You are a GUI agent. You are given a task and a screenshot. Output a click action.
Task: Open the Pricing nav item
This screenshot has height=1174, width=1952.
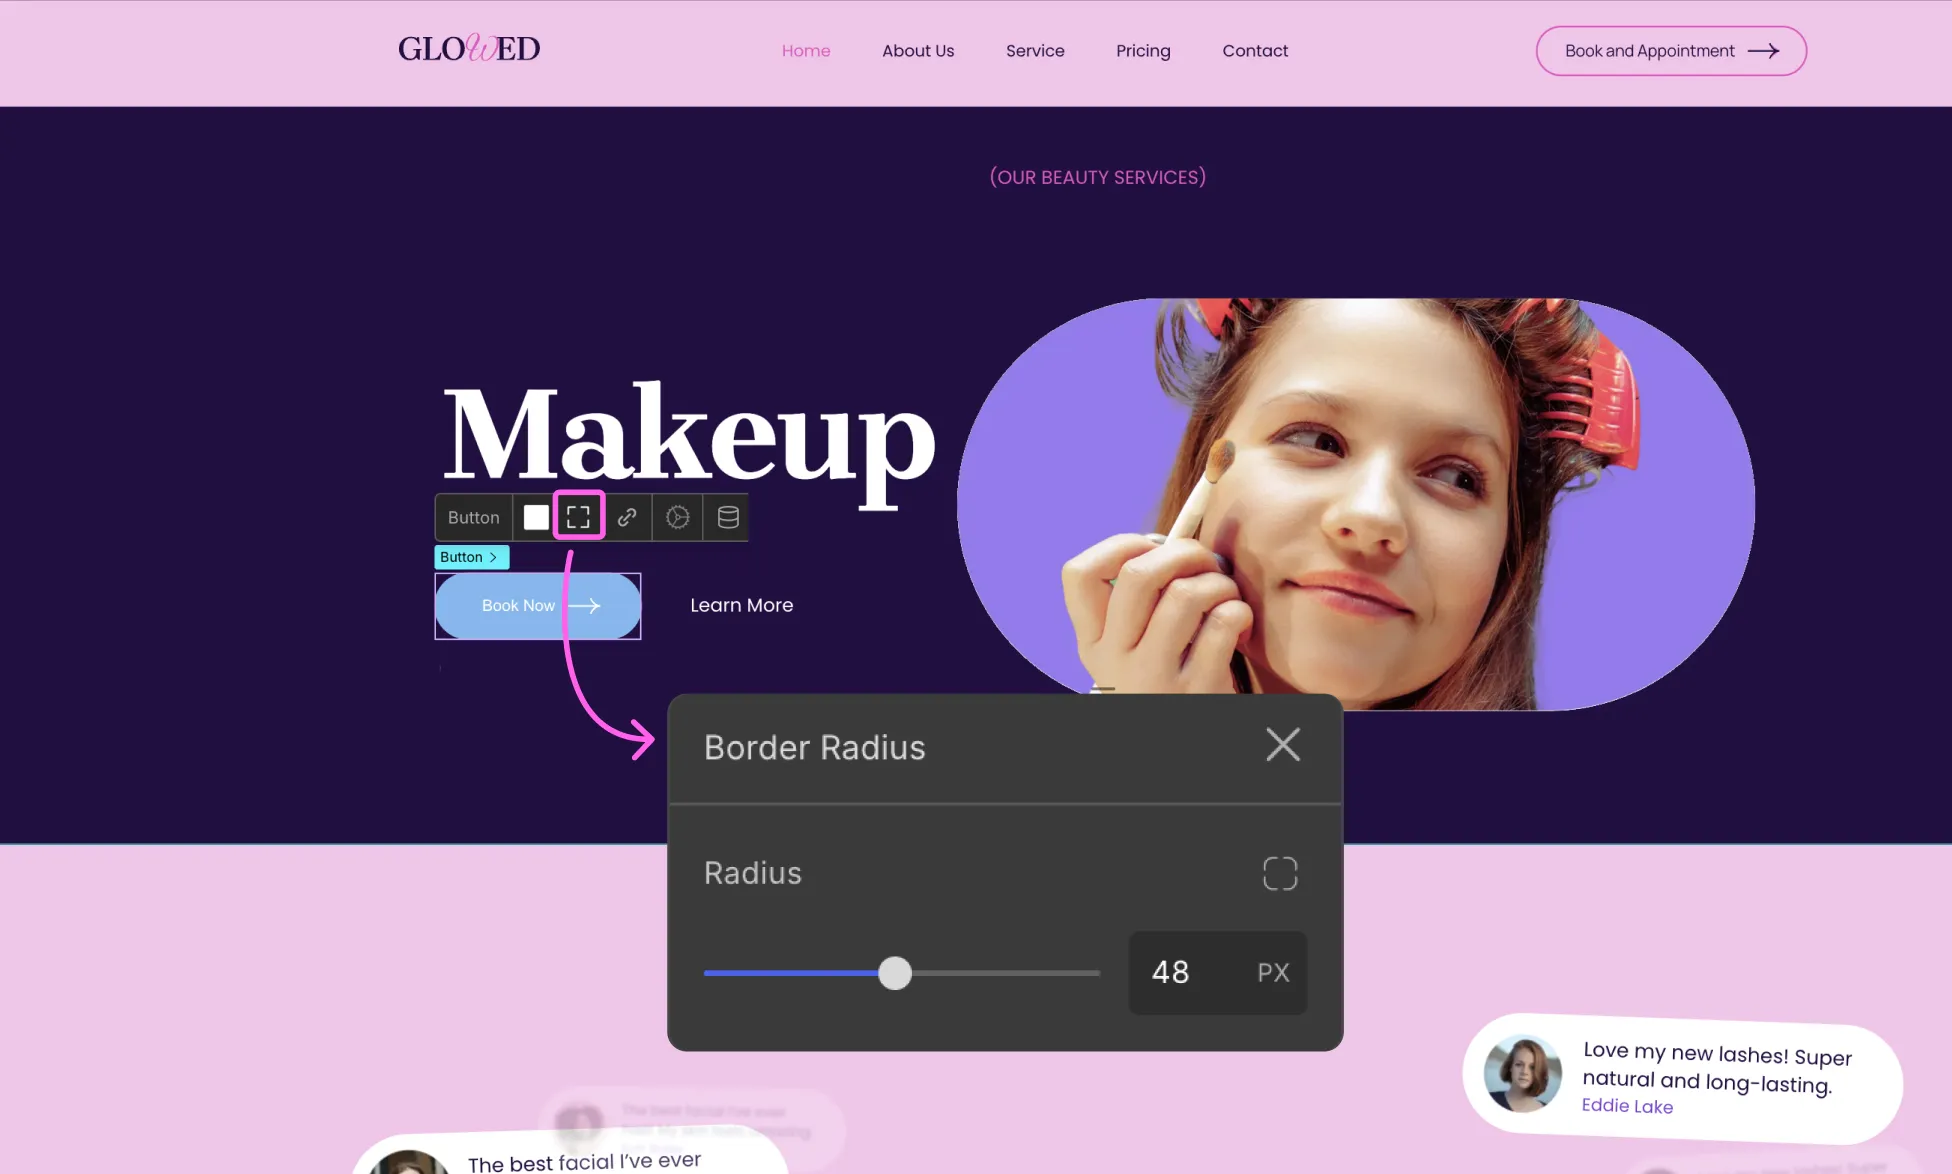(1143, 51)
